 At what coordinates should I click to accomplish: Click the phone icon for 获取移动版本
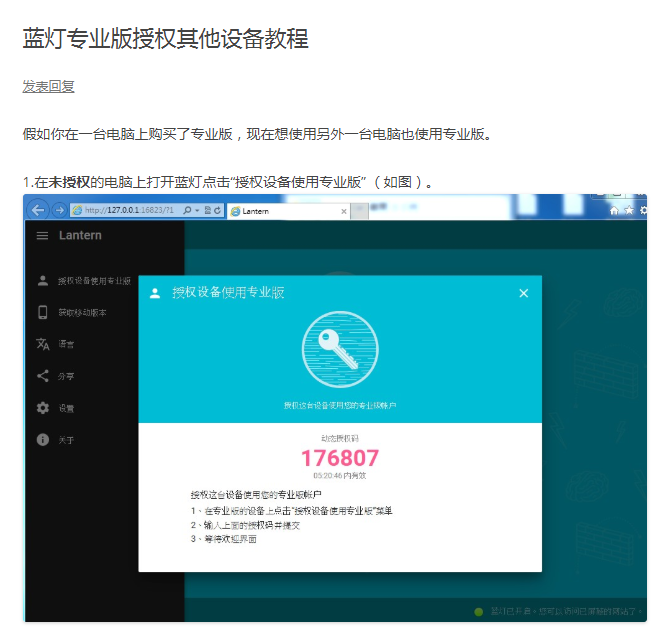[43, 312]
